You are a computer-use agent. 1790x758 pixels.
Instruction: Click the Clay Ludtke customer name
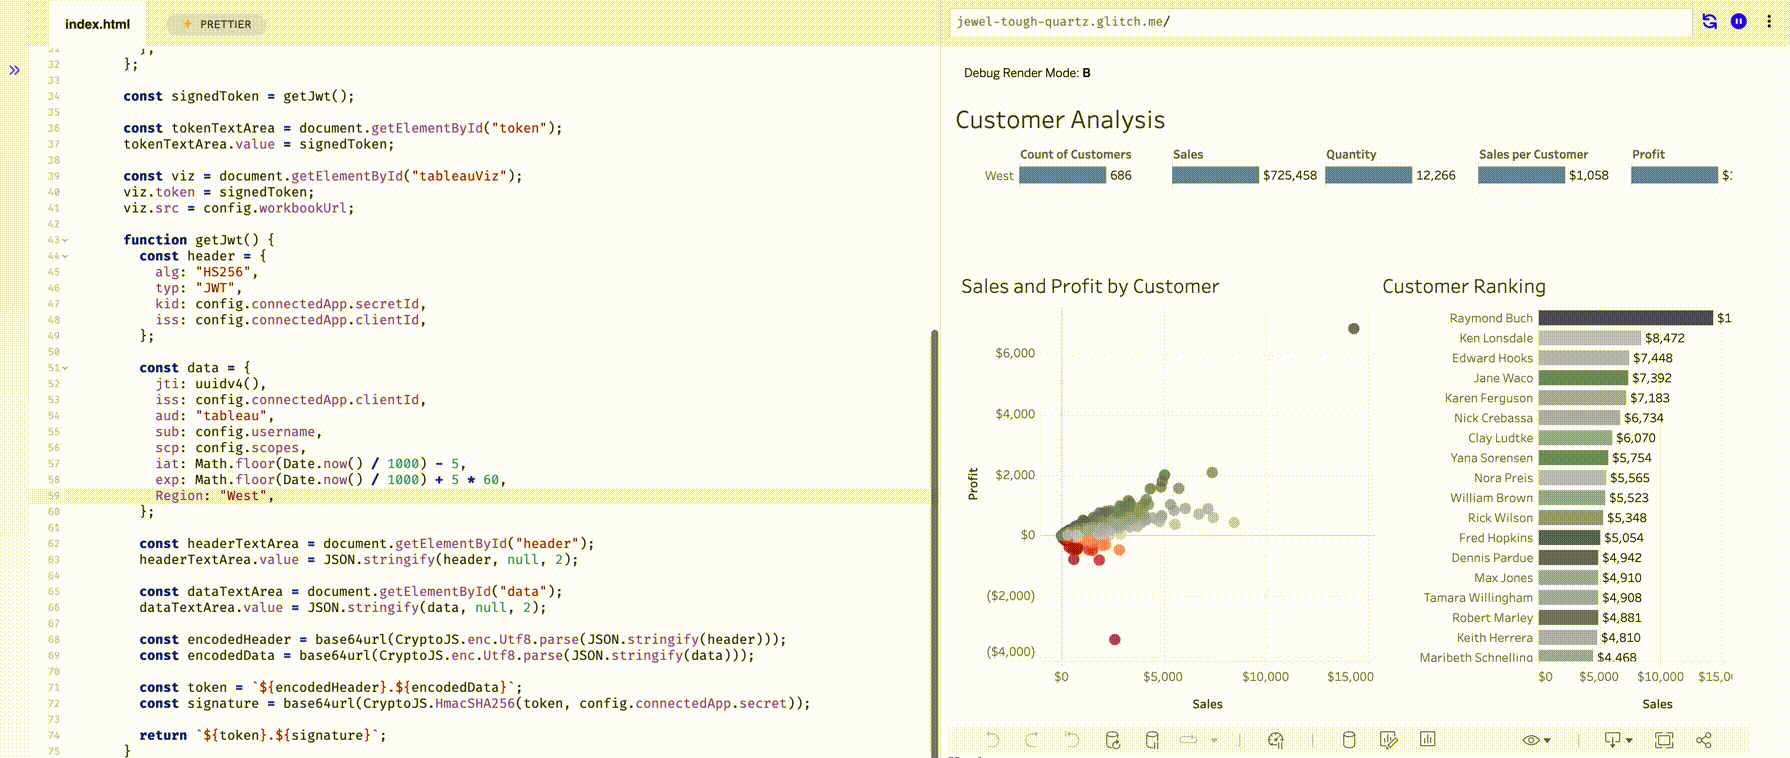tap(1500, 438)
